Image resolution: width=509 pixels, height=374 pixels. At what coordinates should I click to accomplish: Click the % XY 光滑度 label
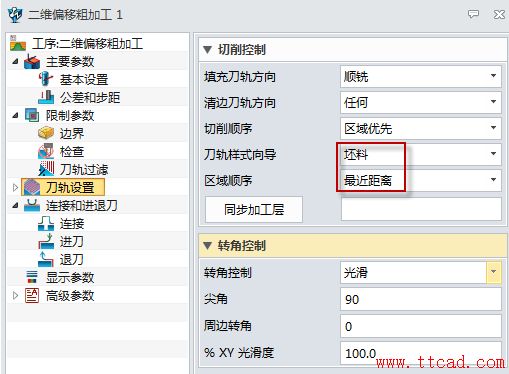pos(239,353)
